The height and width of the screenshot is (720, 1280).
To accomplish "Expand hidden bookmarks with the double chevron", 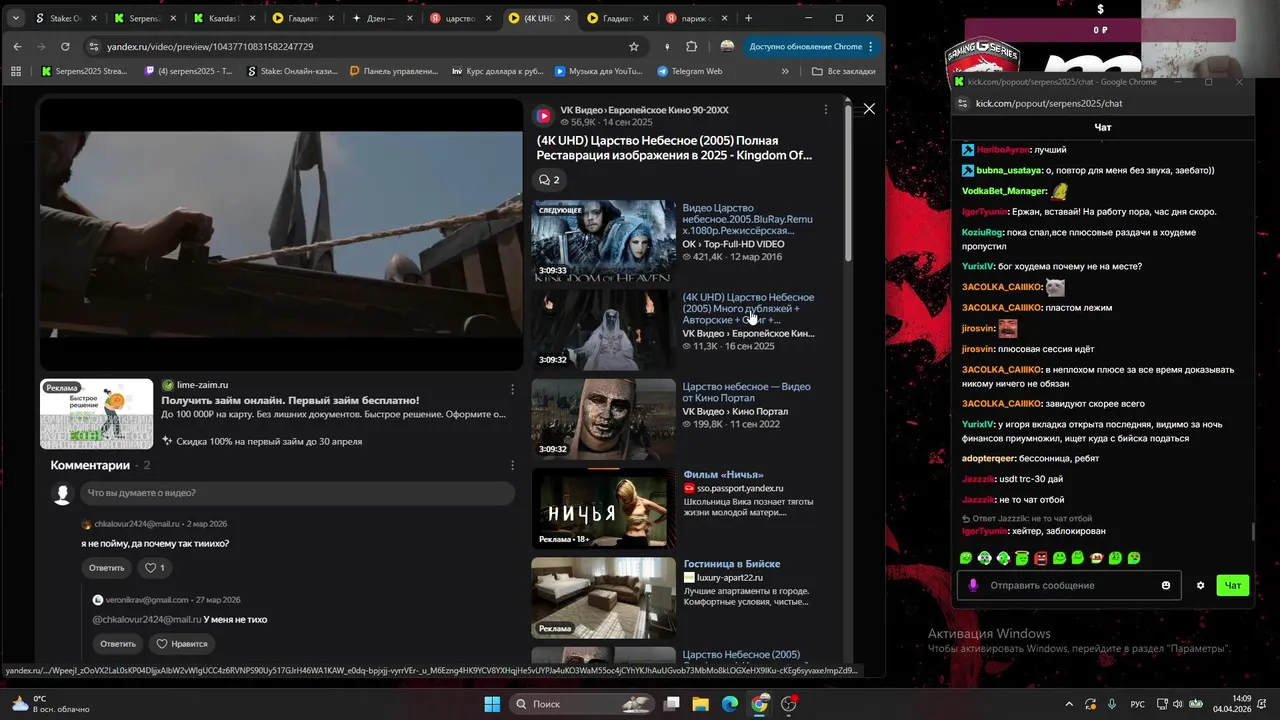I will 785,71.
